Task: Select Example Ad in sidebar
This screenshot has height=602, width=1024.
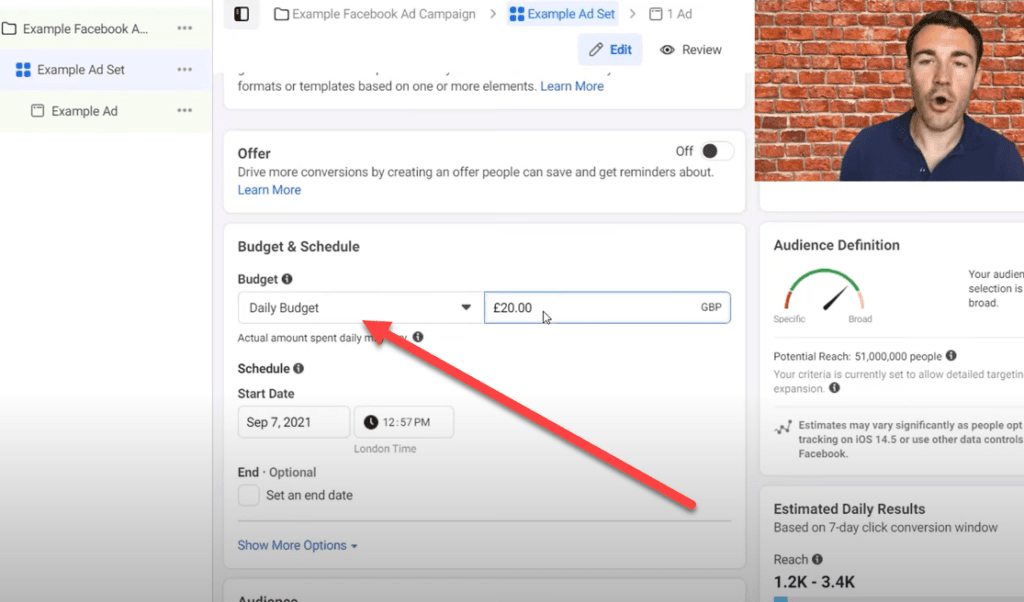Action: tap(84, 111)
